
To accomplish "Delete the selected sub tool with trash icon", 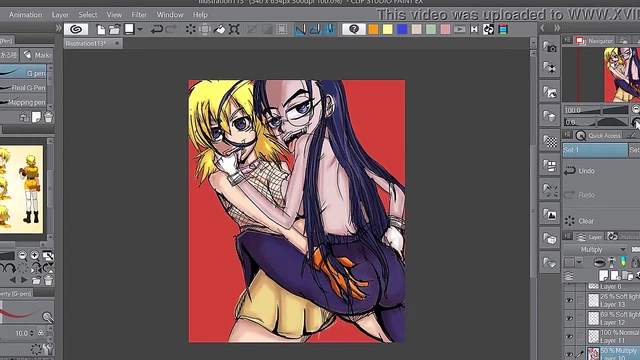I will tap(48, 118).
